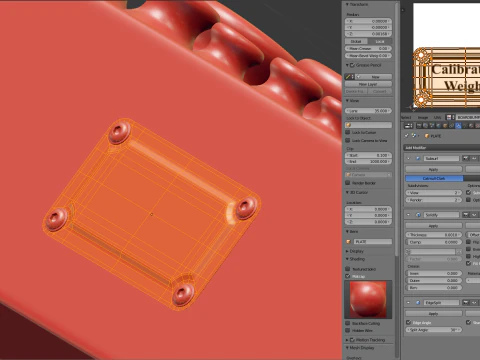480x360 pixels.
Task: Apply the Subsurf modifier
Action: 433,169
